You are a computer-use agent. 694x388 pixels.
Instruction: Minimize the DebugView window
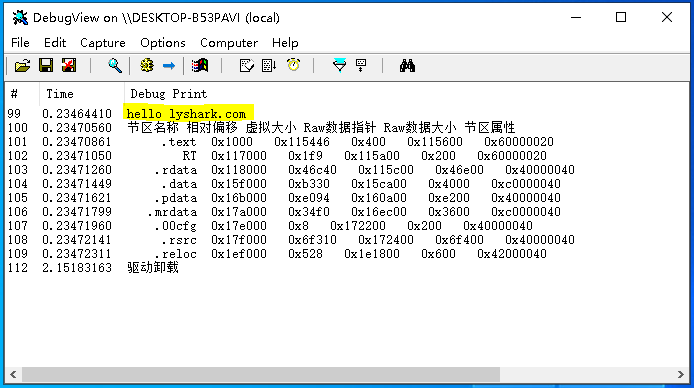(576, 18)
